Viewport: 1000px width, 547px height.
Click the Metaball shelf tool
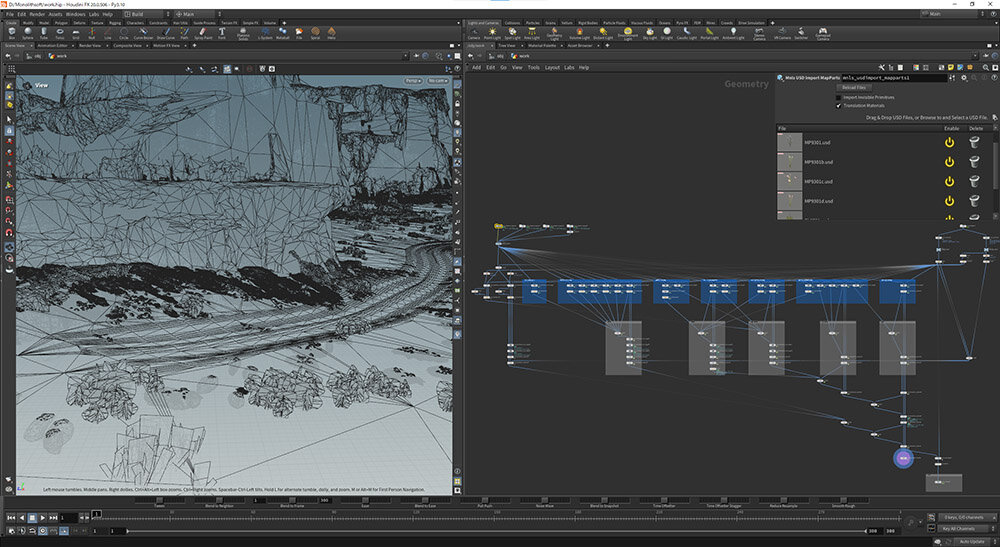point(281,33)
